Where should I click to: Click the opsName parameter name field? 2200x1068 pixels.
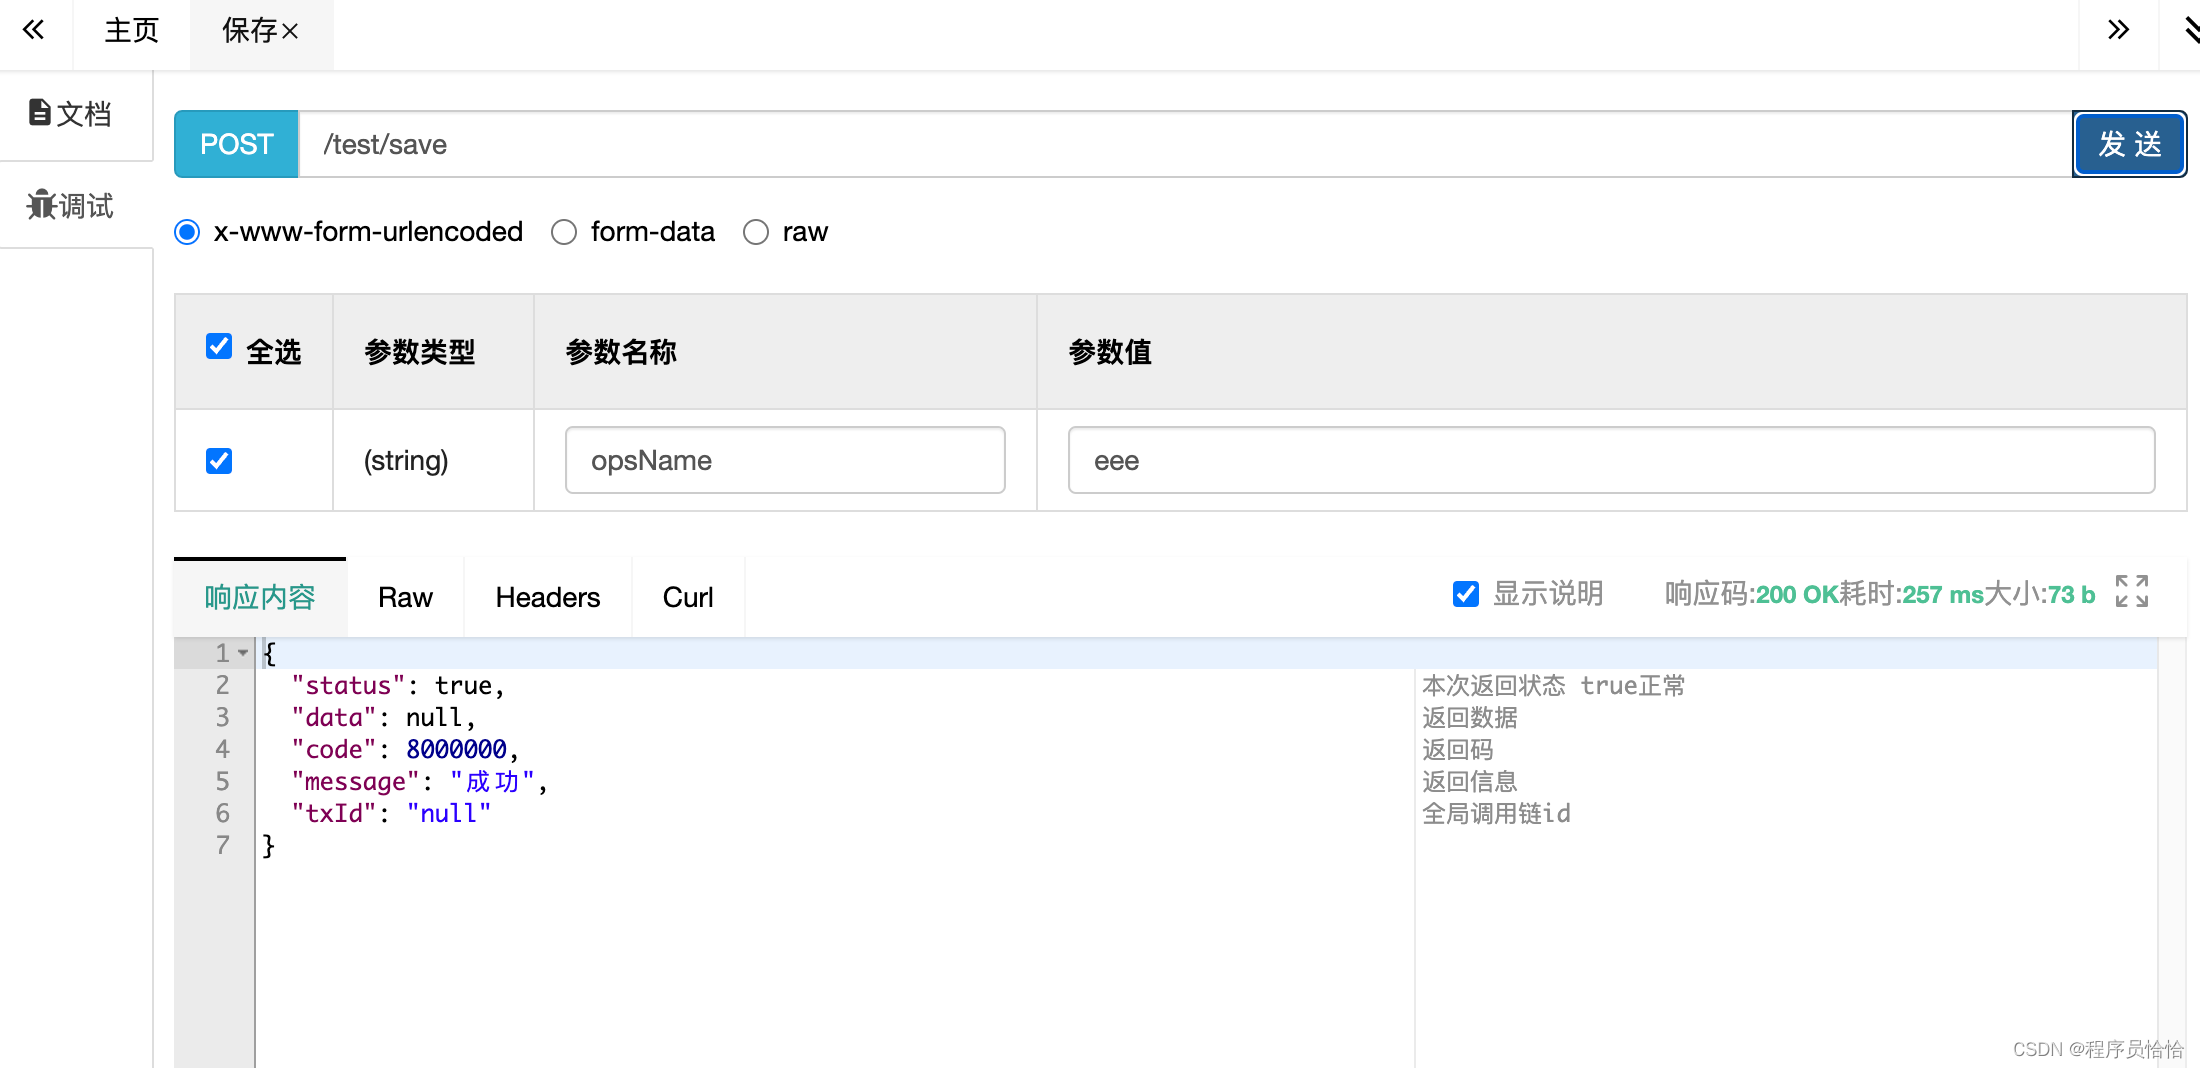[x=785, y=460]
